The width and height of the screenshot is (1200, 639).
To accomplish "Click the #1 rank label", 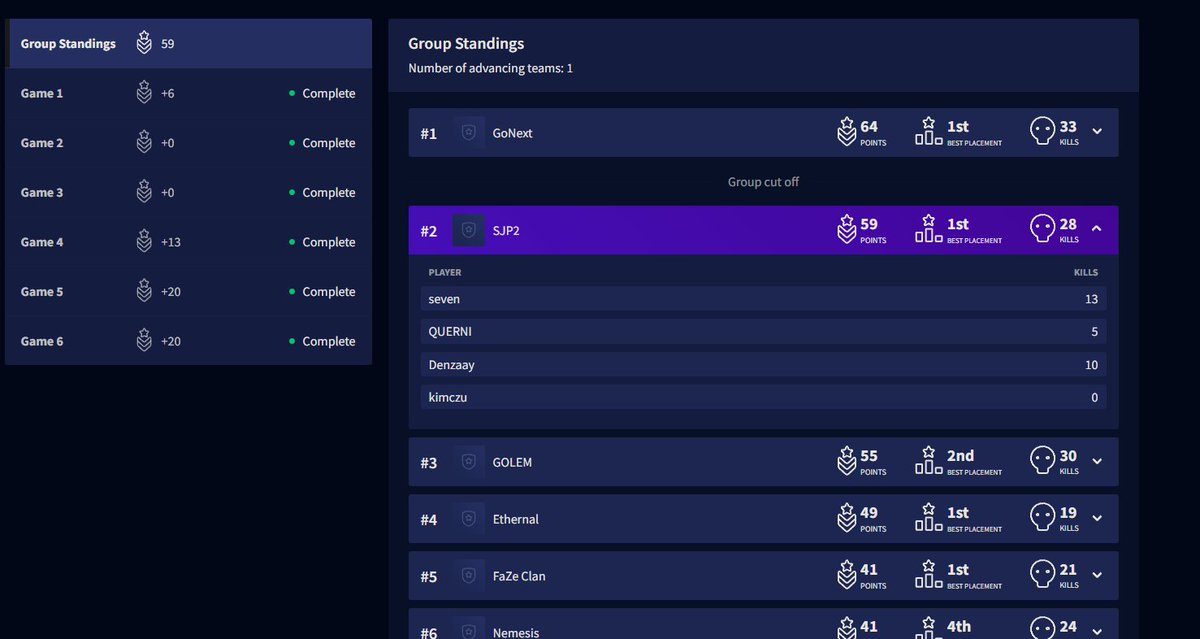I will point(429,133).
